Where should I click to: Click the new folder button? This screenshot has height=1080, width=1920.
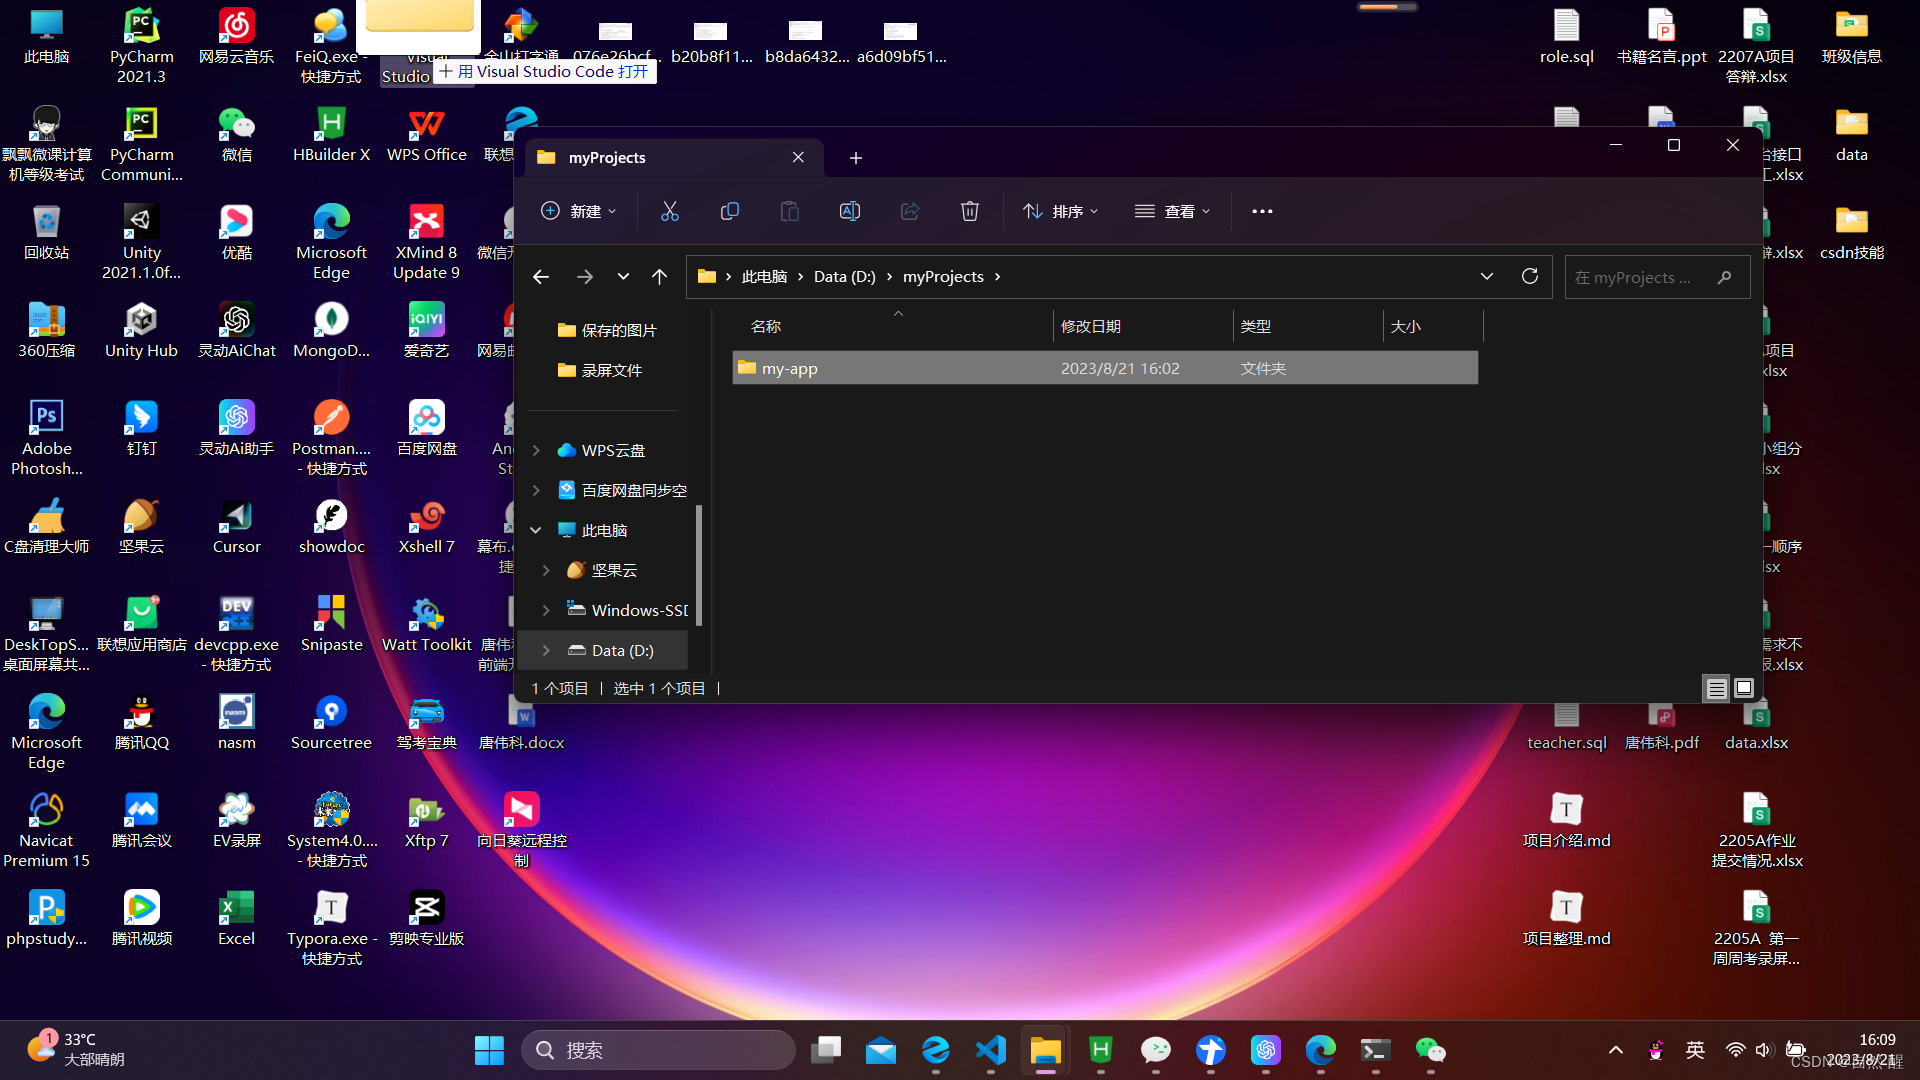[578, 211]
